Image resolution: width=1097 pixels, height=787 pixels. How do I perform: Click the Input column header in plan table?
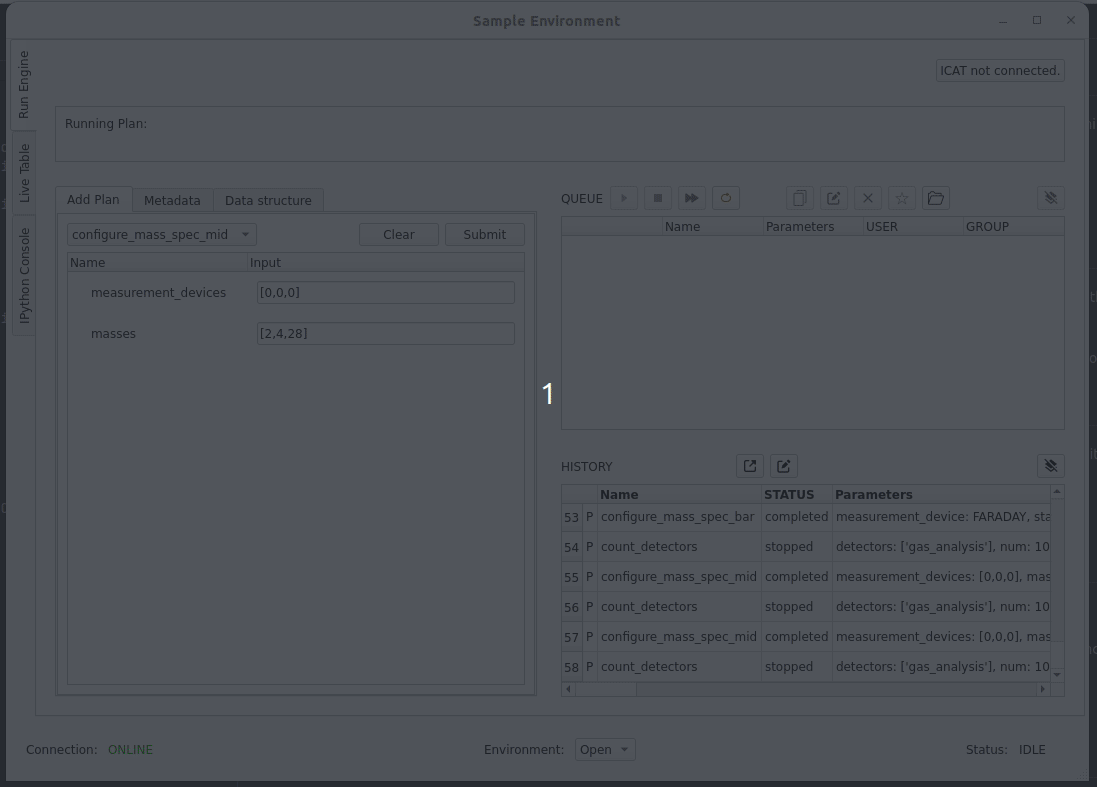click(x=386, y=262)
